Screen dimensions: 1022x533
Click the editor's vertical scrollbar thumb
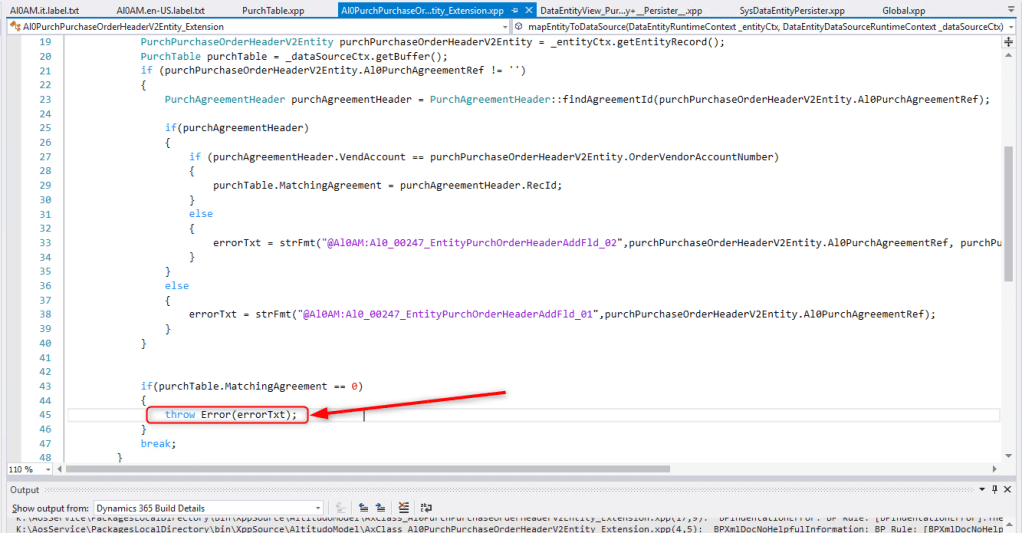click(x=1009, y=200)
